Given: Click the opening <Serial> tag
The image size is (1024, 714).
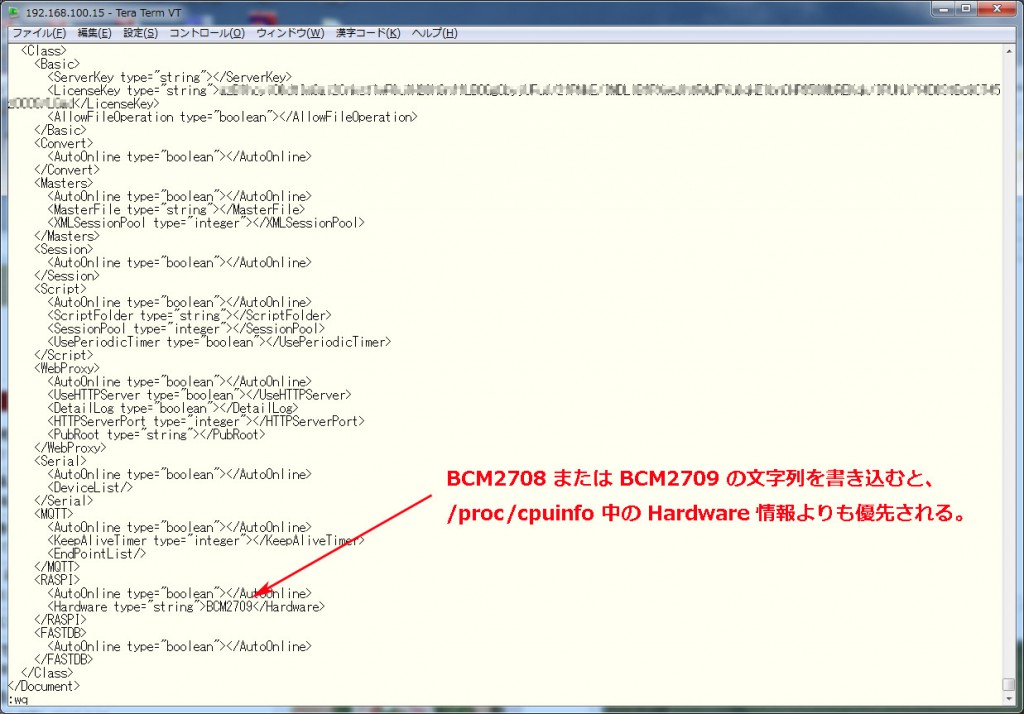Looking at the screenshot, I should (60, 461).
